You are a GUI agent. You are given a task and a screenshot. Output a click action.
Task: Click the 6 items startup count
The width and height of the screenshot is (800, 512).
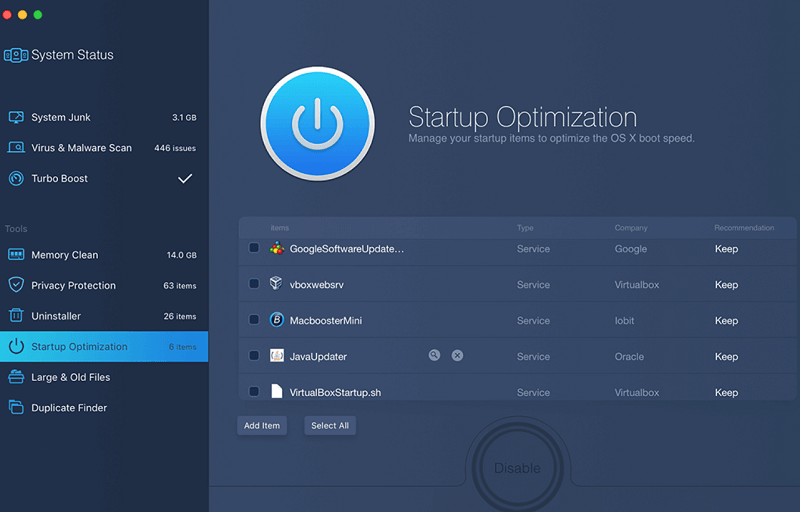(182, 346)
